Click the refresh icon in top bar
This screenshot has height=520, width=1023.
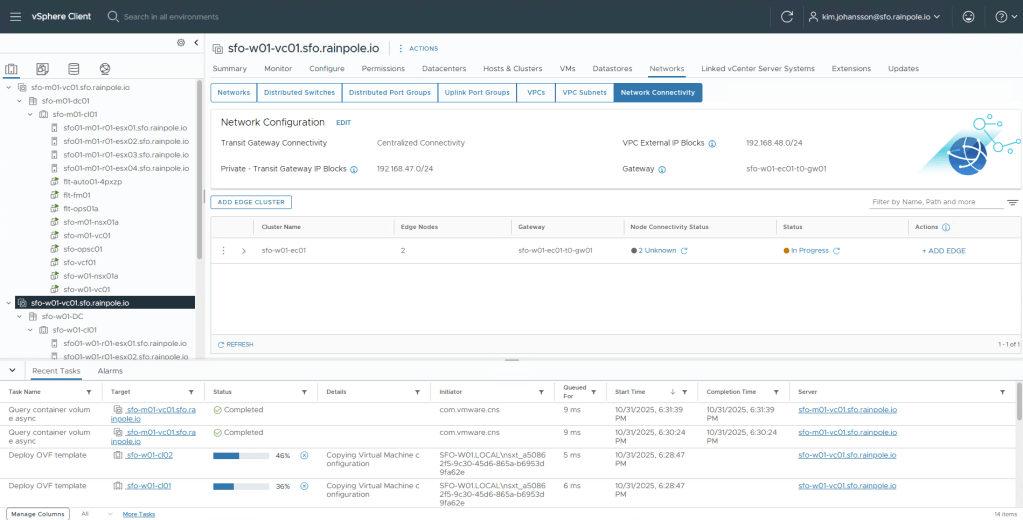coord(787,16)
